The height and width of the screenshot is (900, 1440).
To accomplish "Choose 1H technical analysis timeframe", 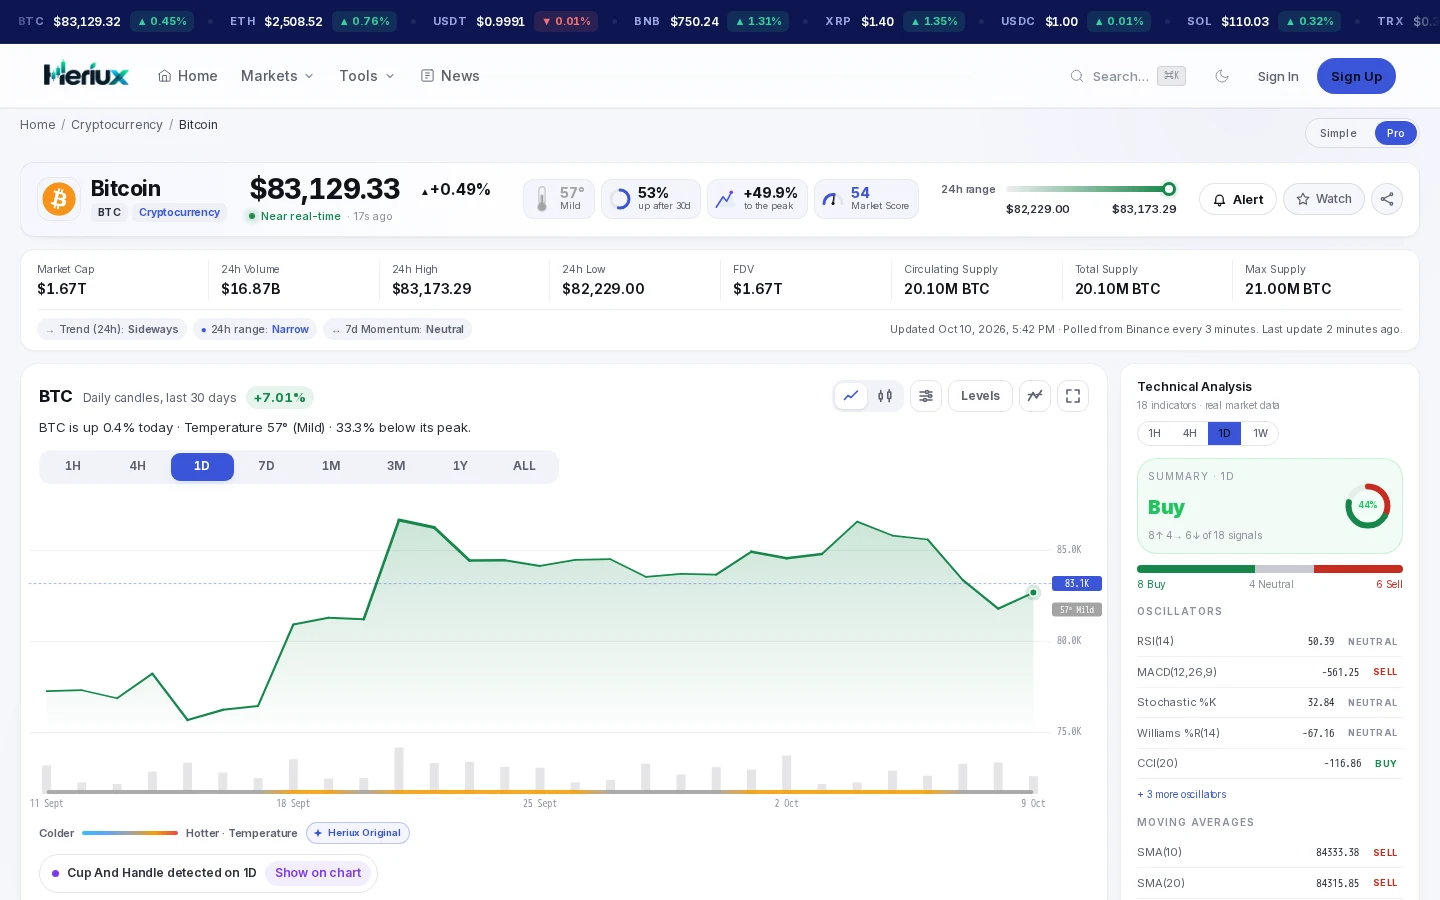I will [1154, 433].
